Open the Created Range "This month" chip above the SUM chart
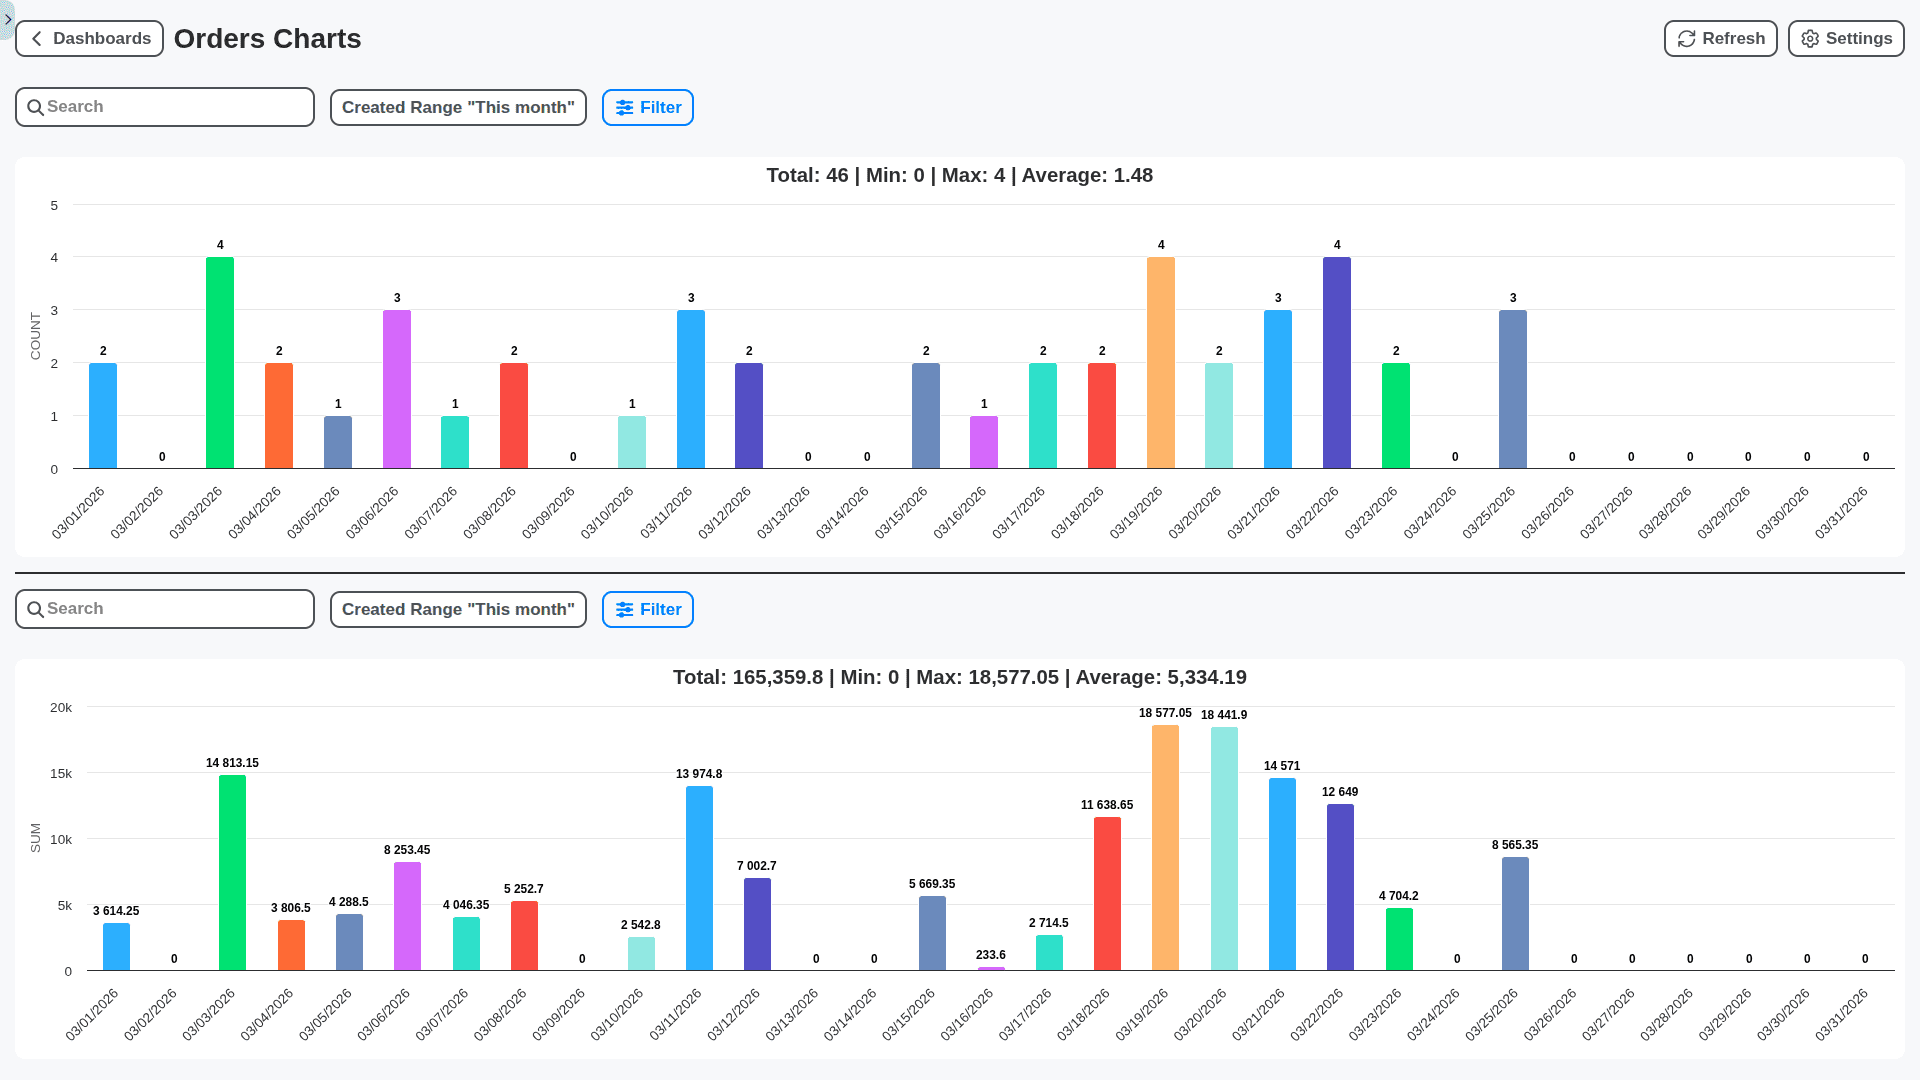 (x=457, y=609)
